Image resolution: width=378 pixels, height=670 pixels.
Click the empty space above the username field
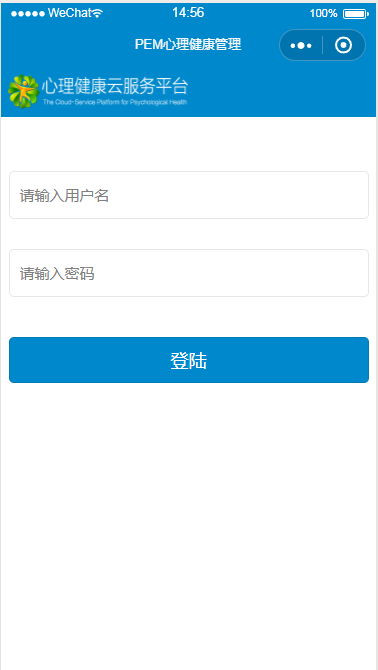tap(189, 144)
